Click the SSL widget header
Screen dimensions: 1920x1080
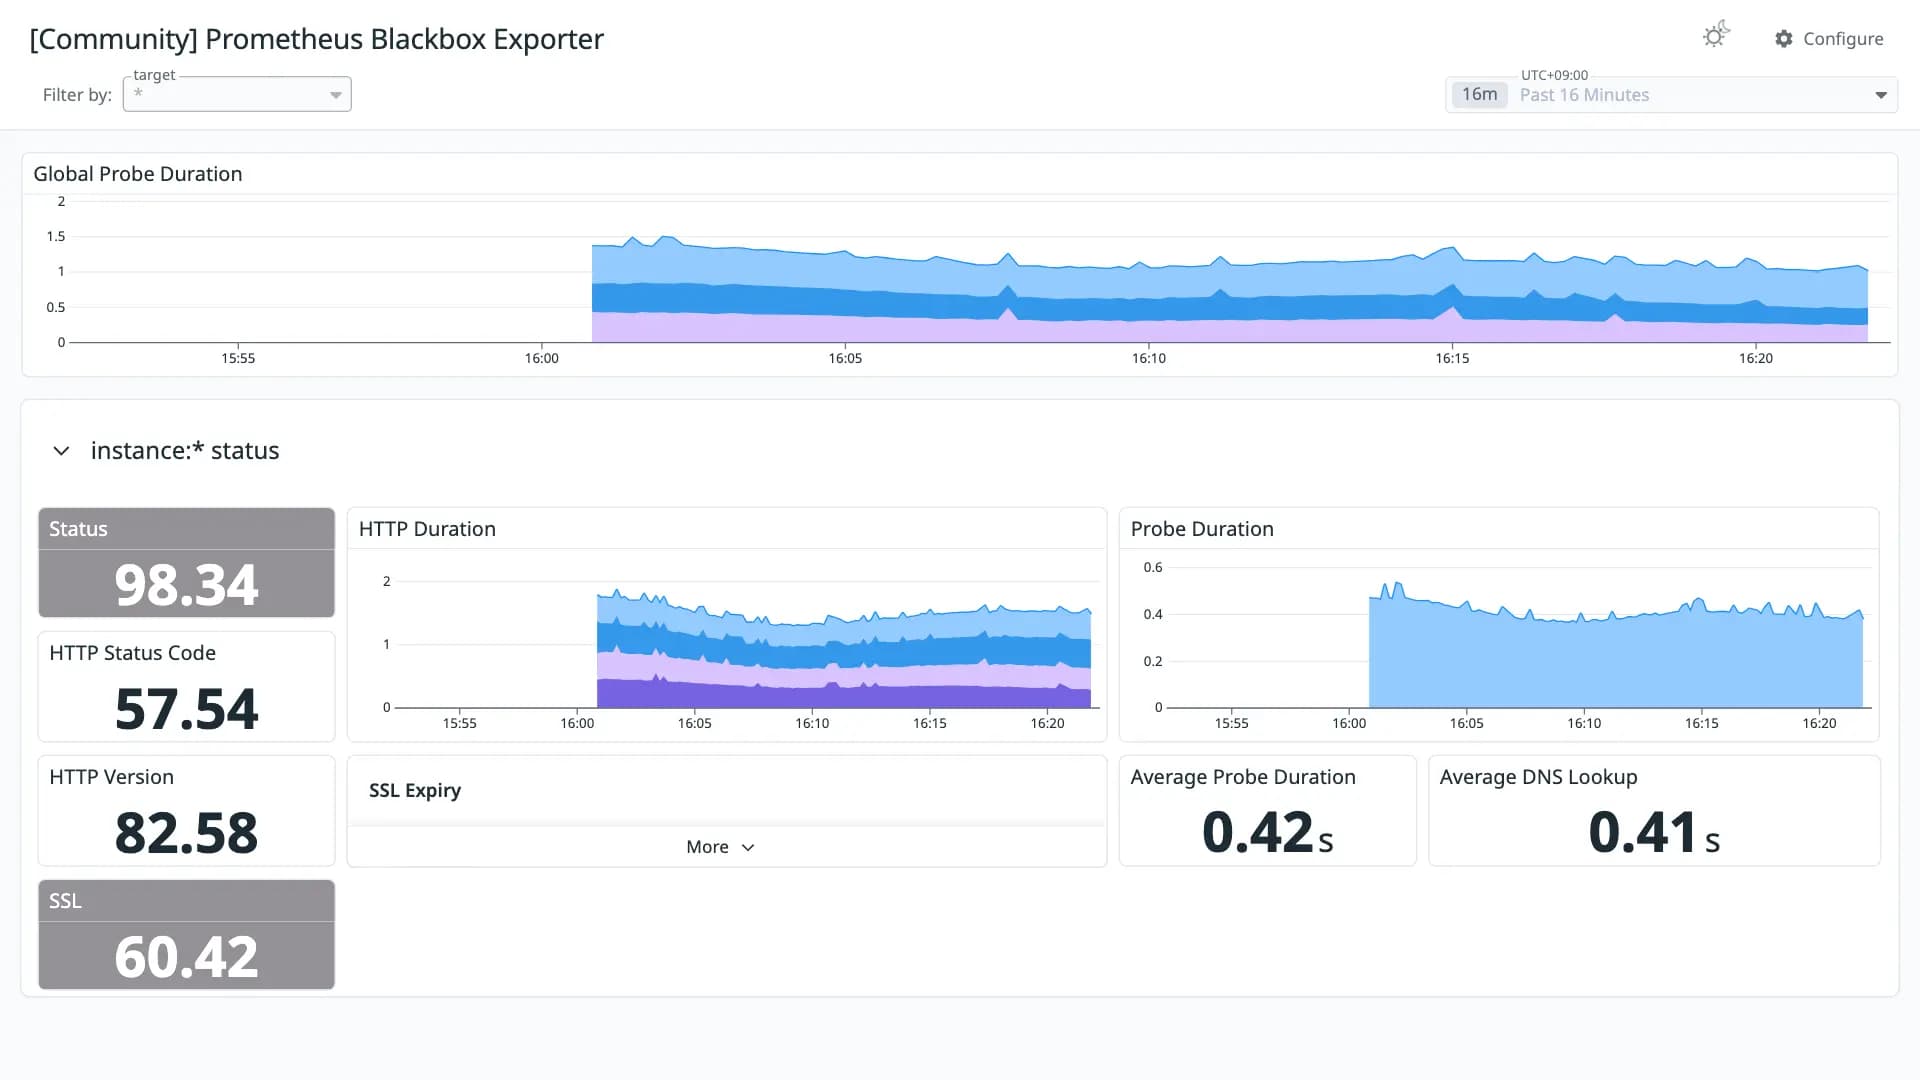[x=186, y=901]
